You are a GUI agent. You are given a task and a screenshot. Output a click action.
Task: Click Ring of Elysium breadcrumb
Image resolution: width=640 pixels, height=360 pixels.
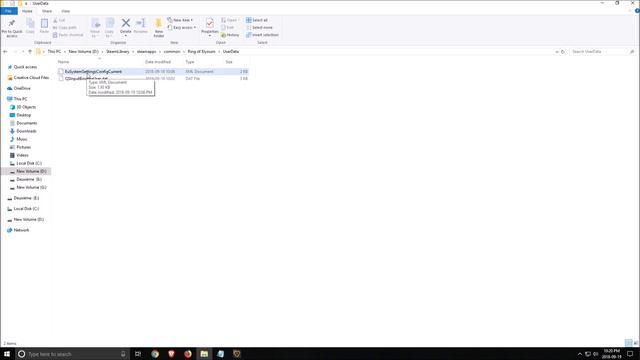point(201,51)
